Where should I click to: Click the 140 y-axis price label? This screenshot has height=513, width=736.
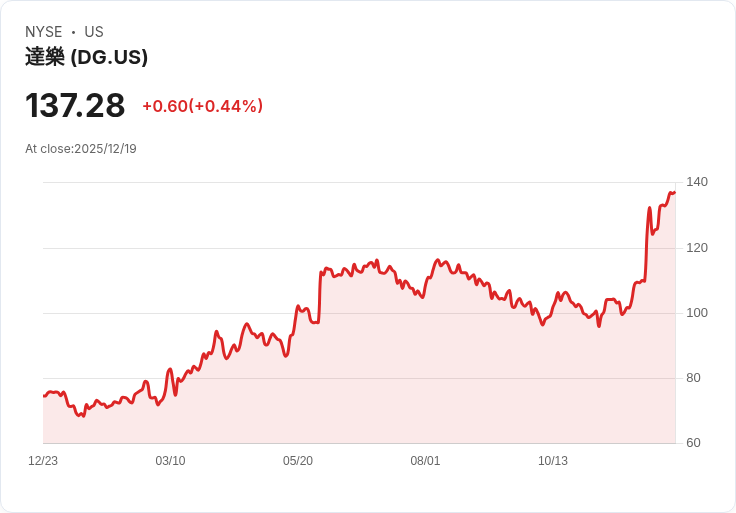(697, 182)
